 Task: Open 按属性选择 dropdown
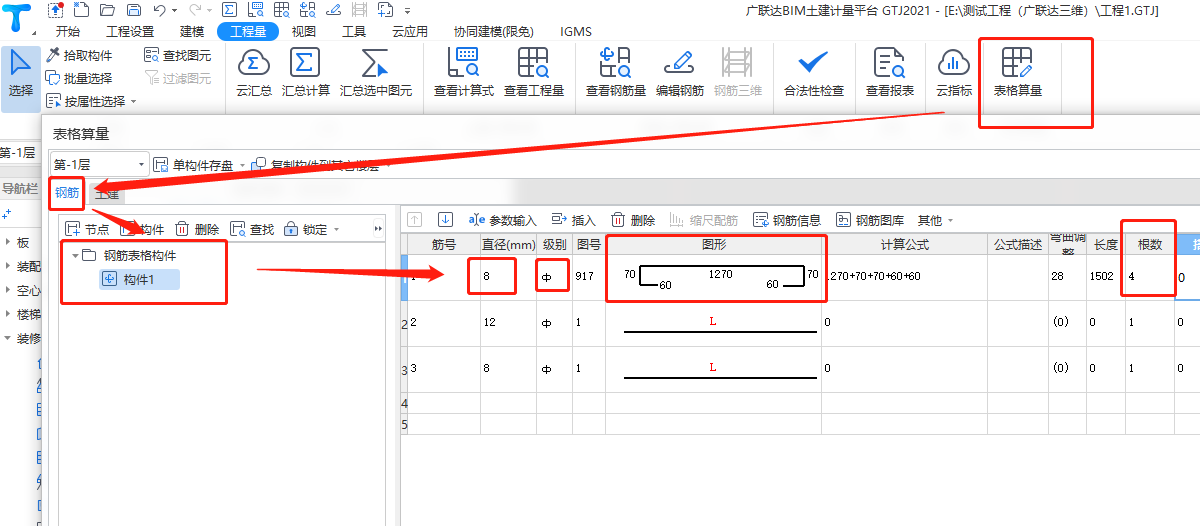point(90,101)
